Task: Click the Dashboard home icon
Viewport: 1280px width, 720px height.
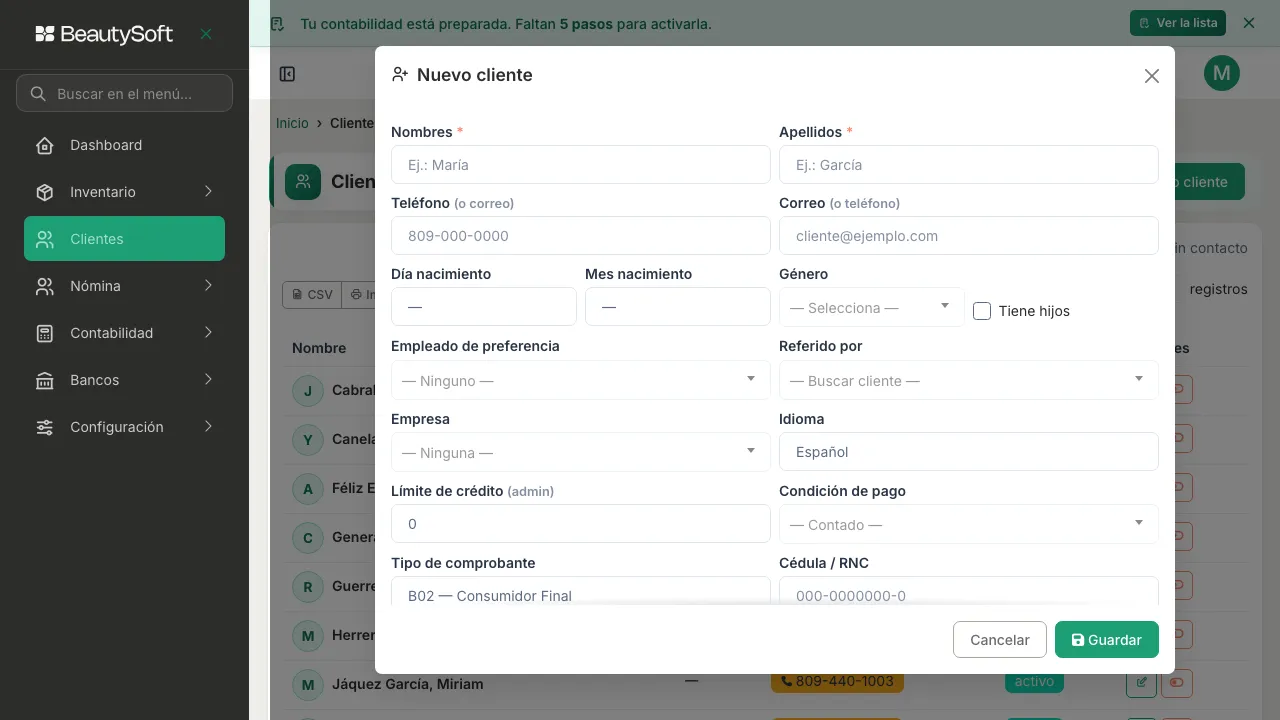Action: tap(45, 145)
